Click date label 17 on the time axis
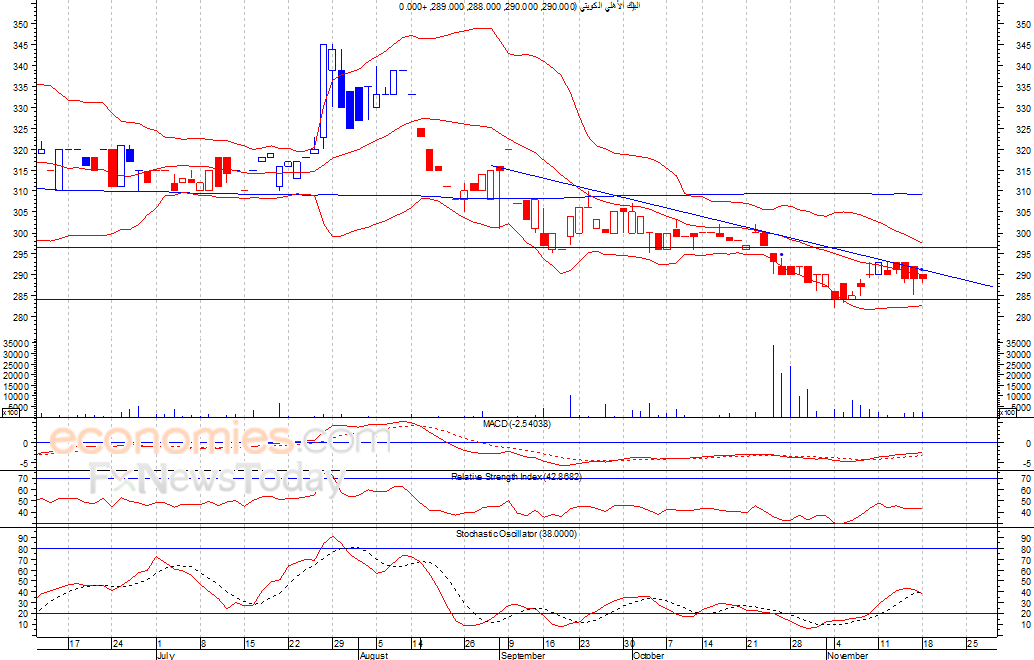The image size is (1034, 660). point(75,644)
